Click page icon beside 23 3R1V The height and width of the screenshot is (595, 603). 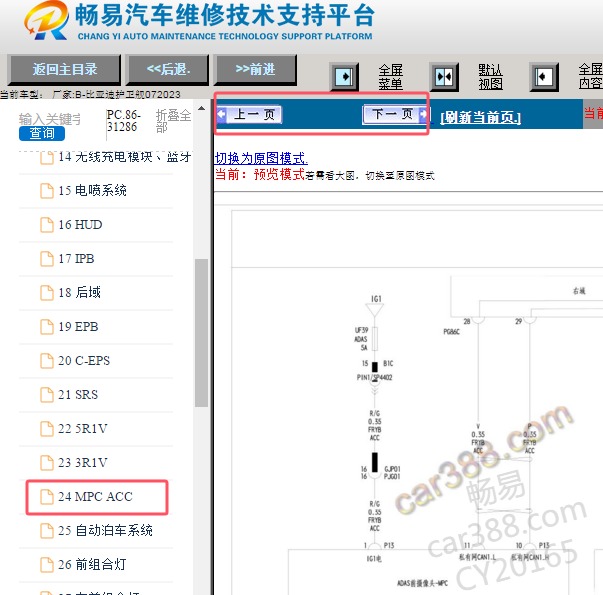47,462
